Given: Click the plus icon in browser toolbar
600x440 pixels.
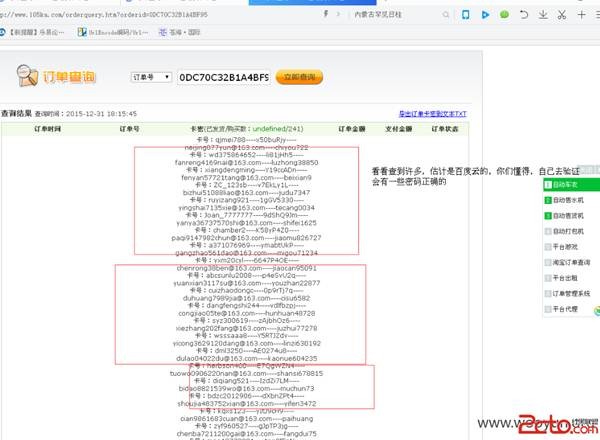Looking at the screenshot, I should [582, 15].
